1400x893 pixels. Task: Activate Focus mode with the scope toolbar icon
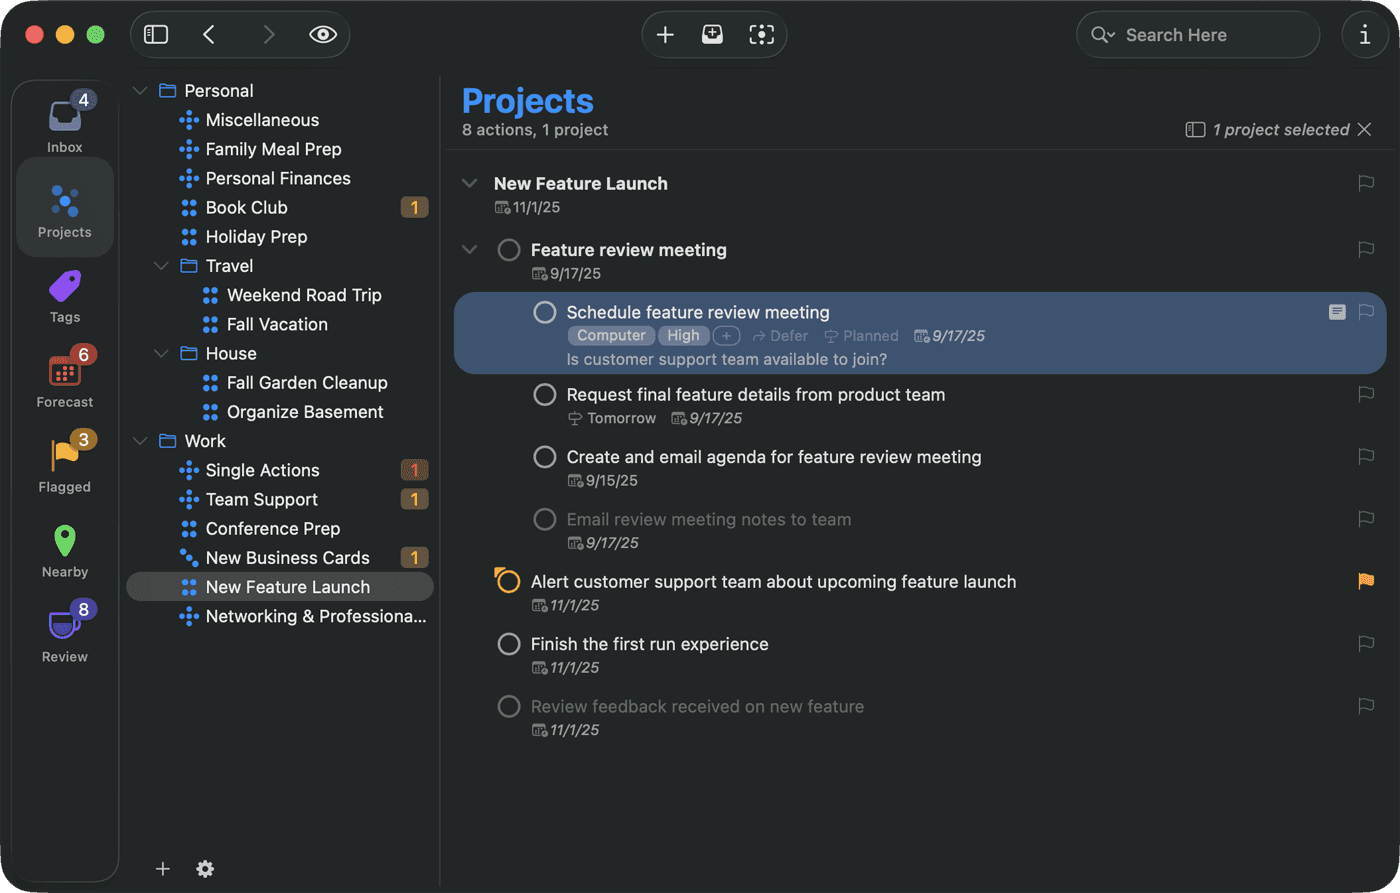tap(761, 34)
